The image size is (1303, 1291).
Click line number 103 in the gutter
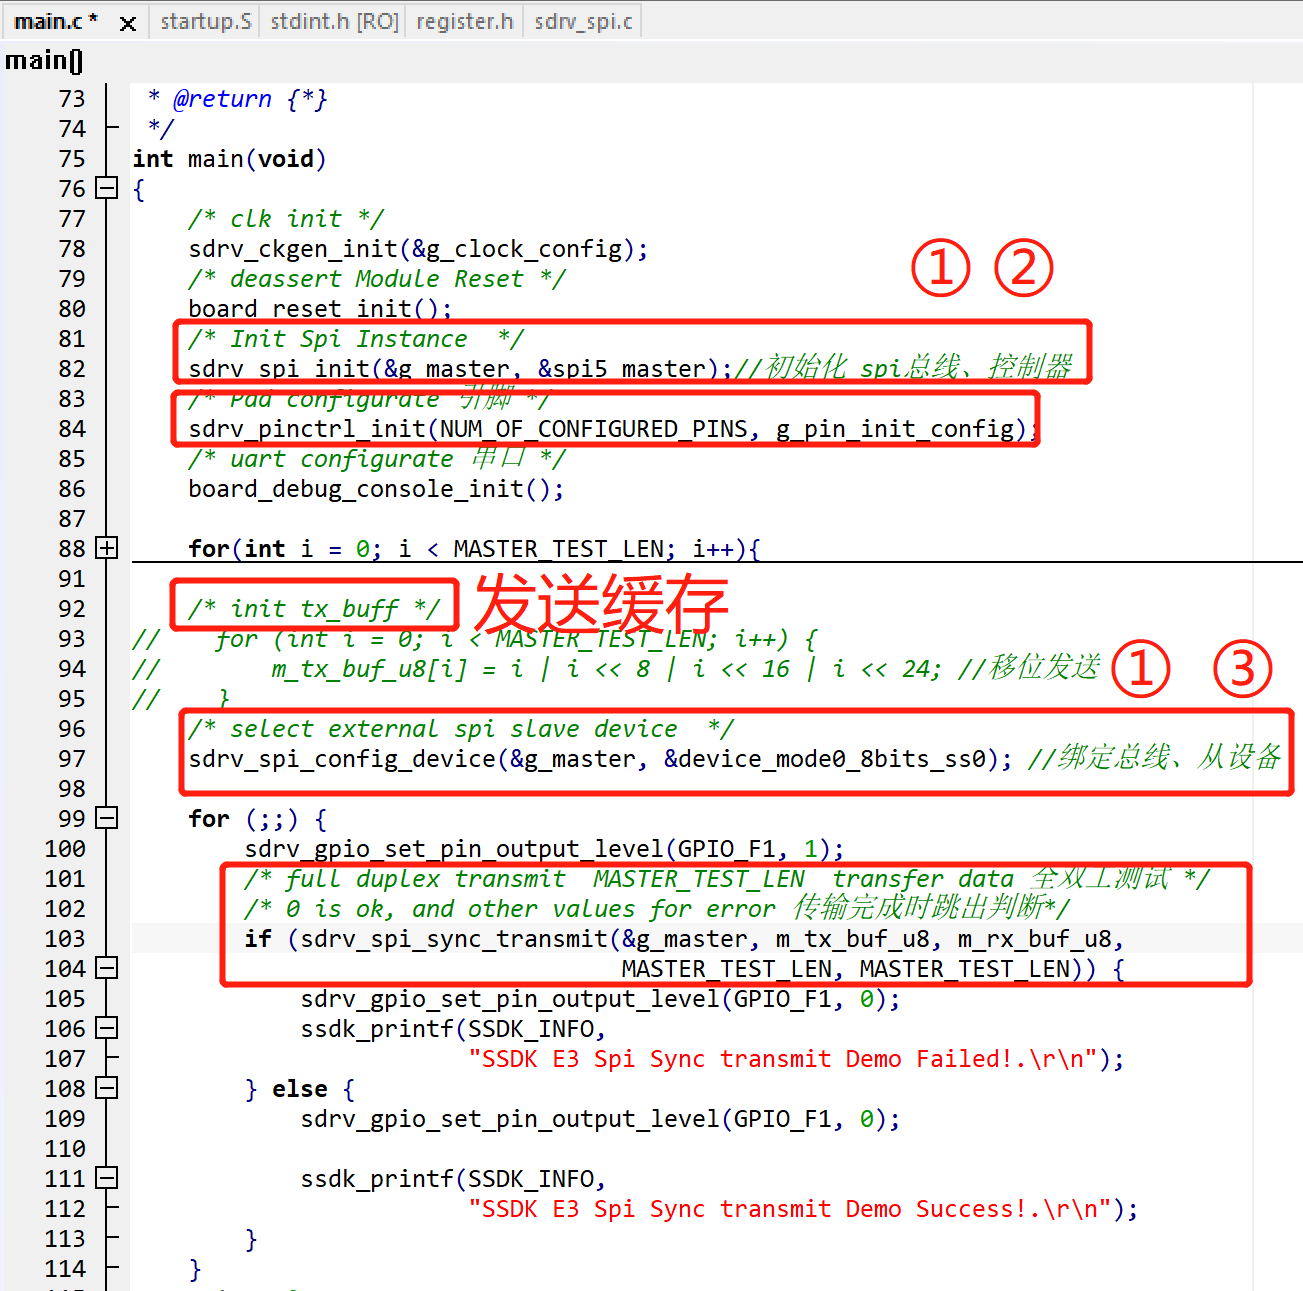pyautogui.click(x=65, y=939)
